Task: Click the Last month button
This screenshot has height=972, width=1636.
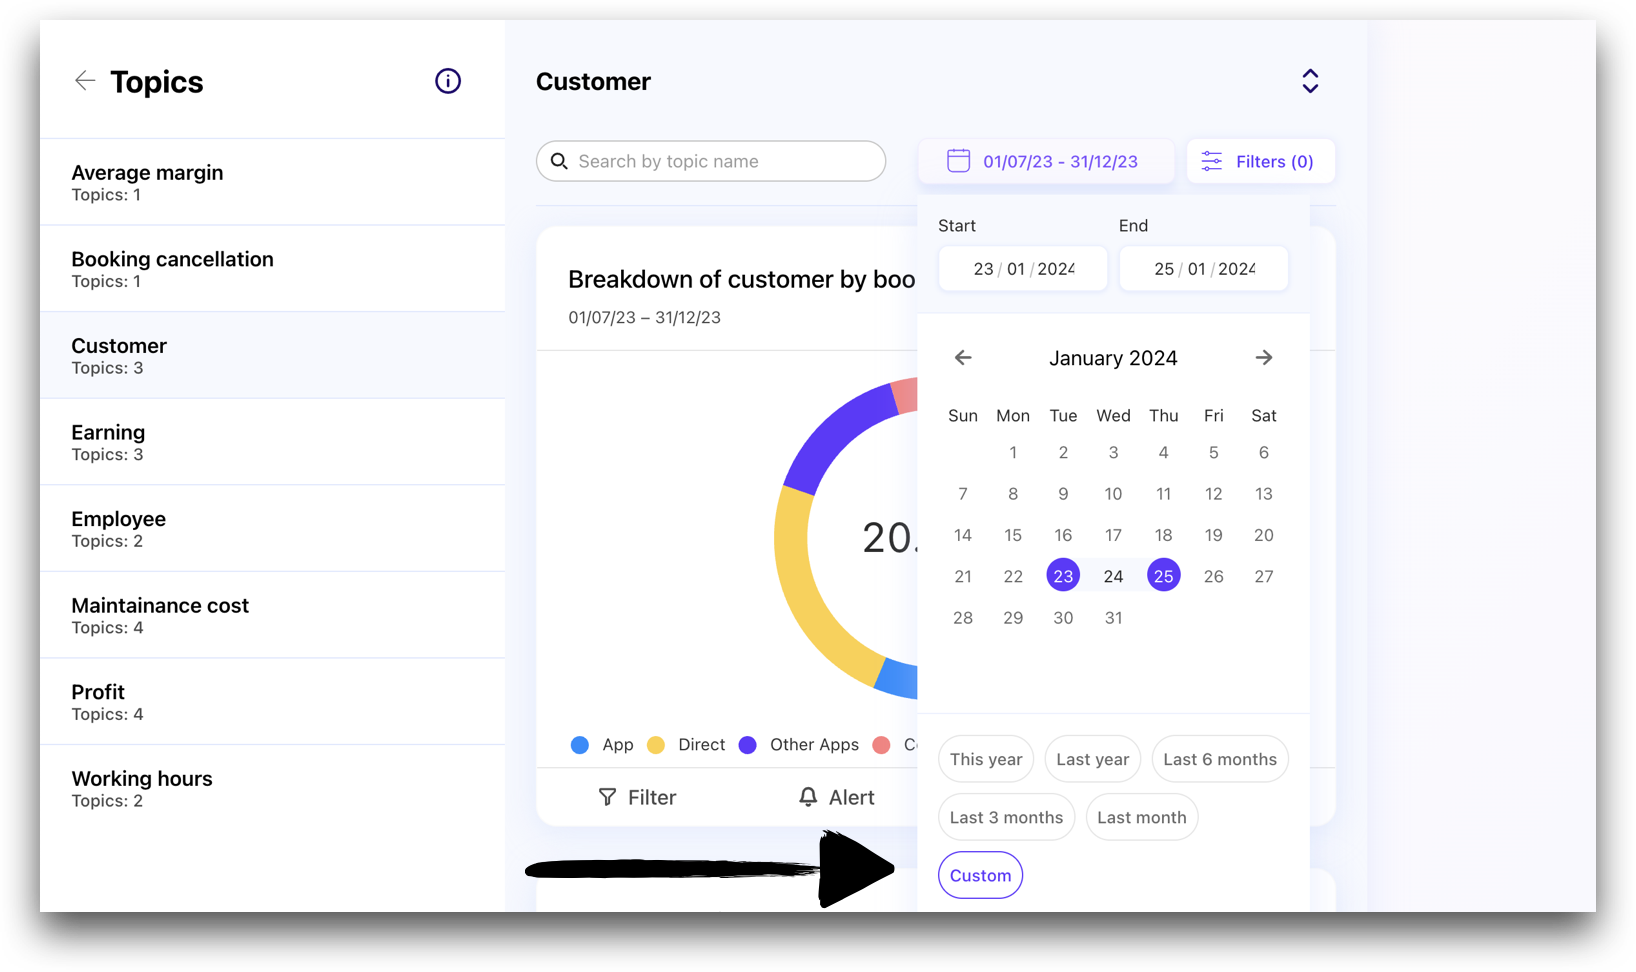Action: 1141,817
